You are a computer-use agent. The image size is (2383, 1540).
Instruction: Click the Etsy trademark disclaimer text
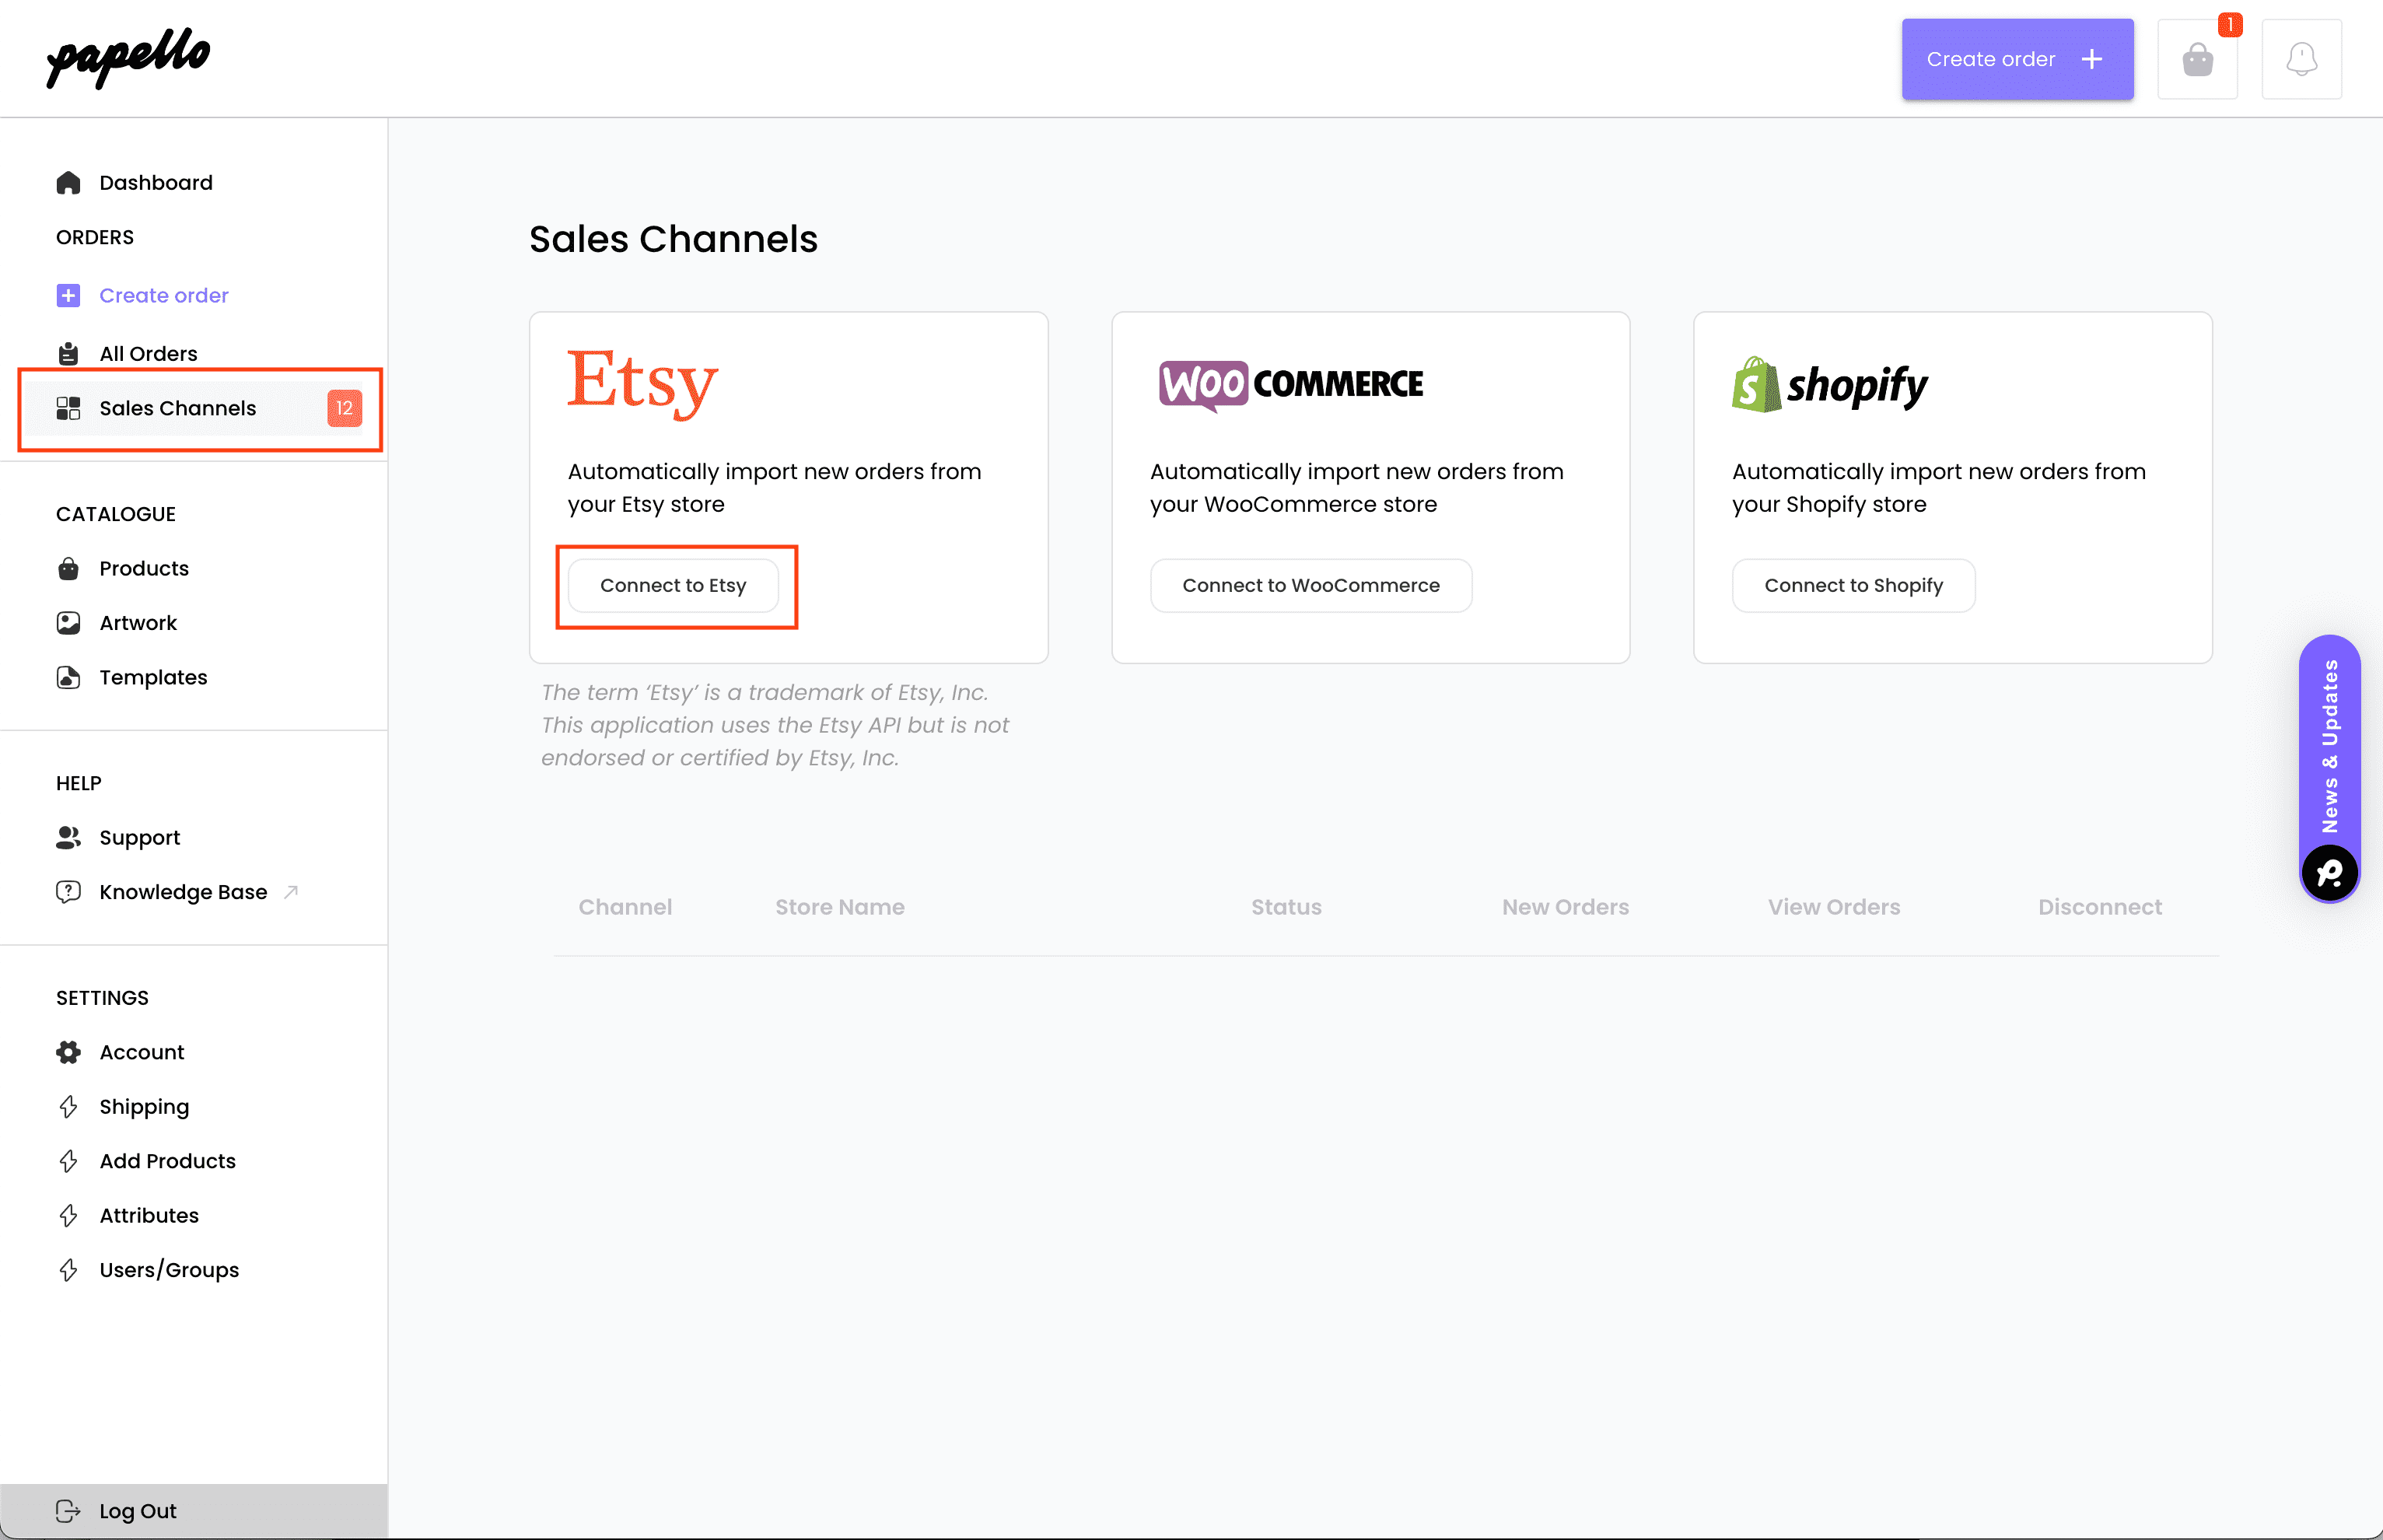tap(775, 725)
